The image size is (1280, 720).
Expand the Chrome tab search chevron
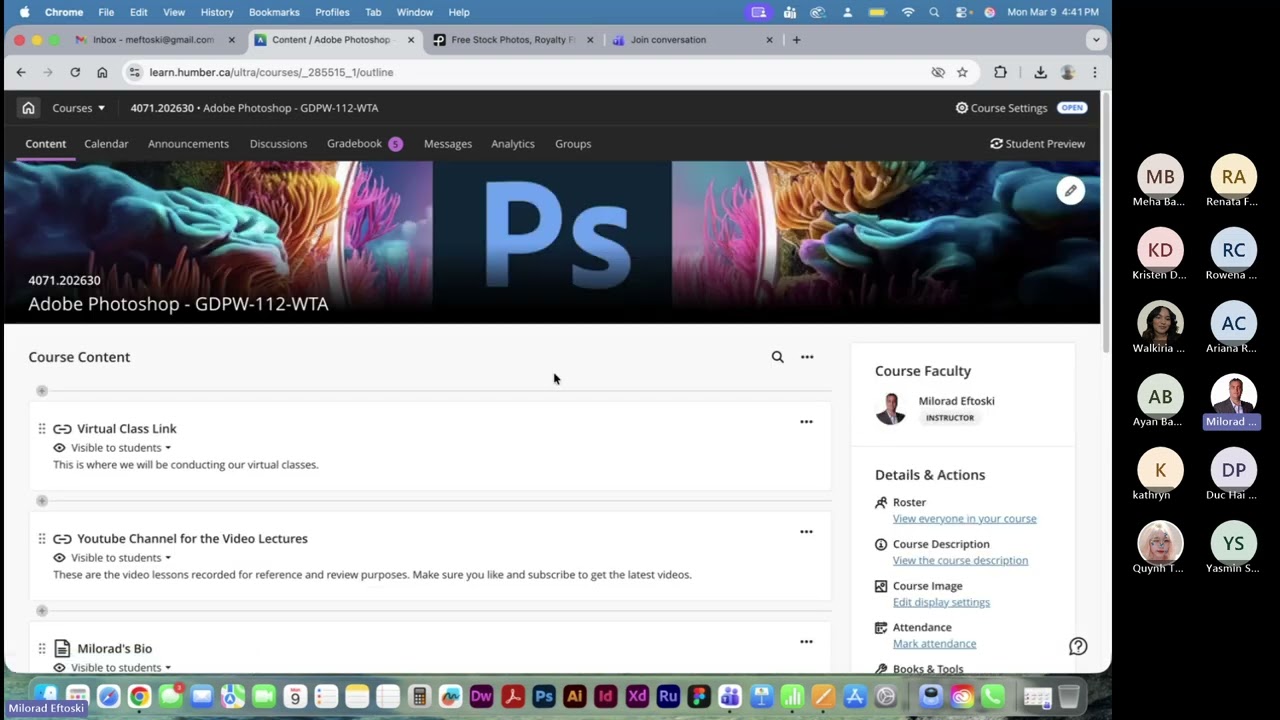click(x=1096, y=40)
